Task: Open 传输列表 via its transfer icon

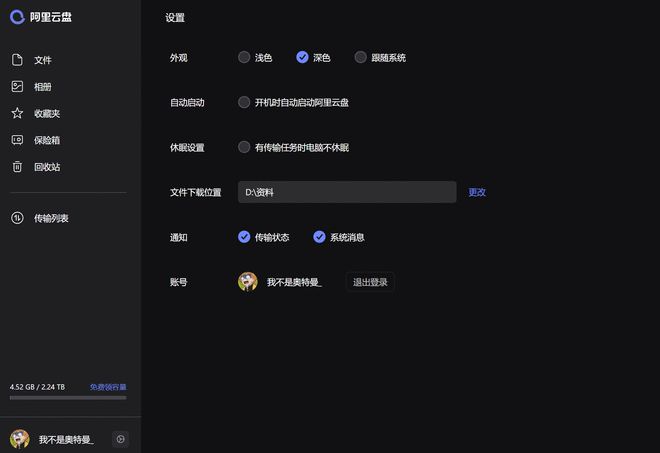Action: [x=17, y=218]
